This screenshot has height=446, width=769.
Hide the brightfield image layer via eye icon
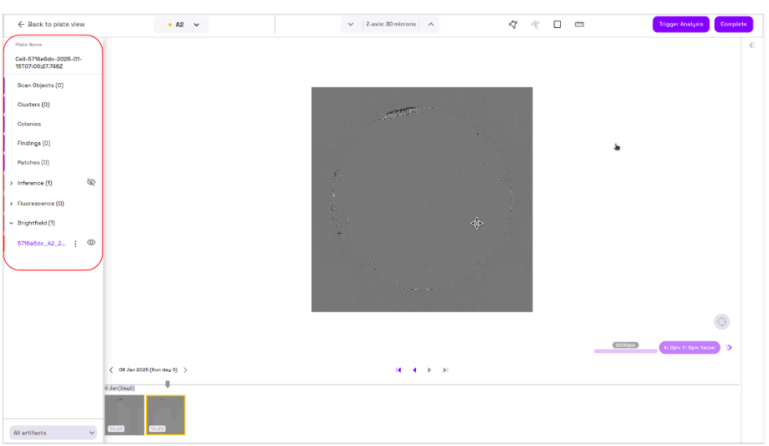point(91,243)
